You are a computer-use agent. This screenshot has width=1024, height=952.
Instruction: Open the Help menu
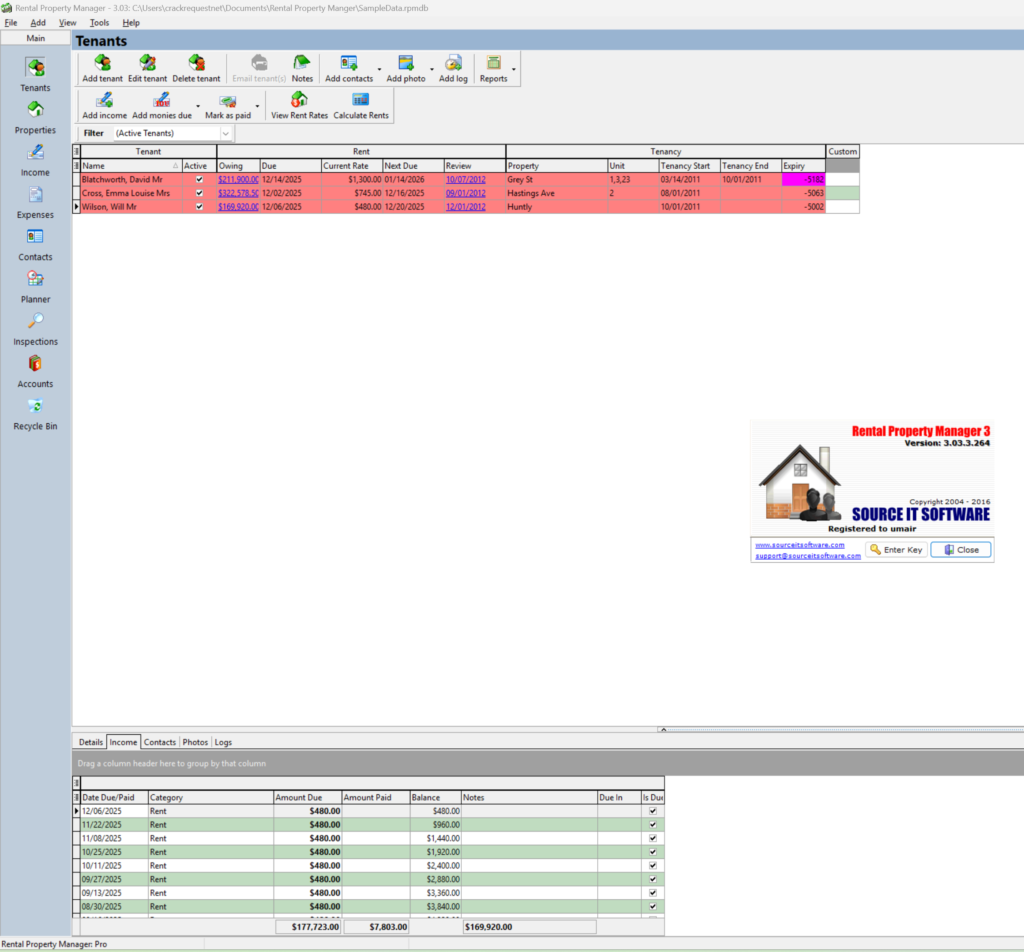tap(131, 22)
